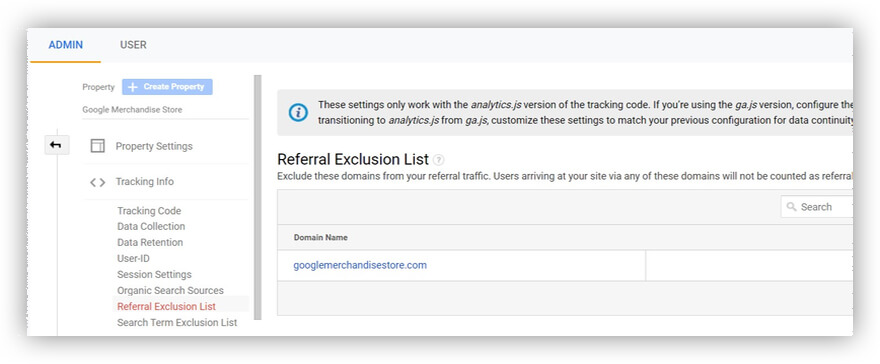Screen dimensions: 880x364
Task: Click the Search input field
Action: click(x=817, y=207)
